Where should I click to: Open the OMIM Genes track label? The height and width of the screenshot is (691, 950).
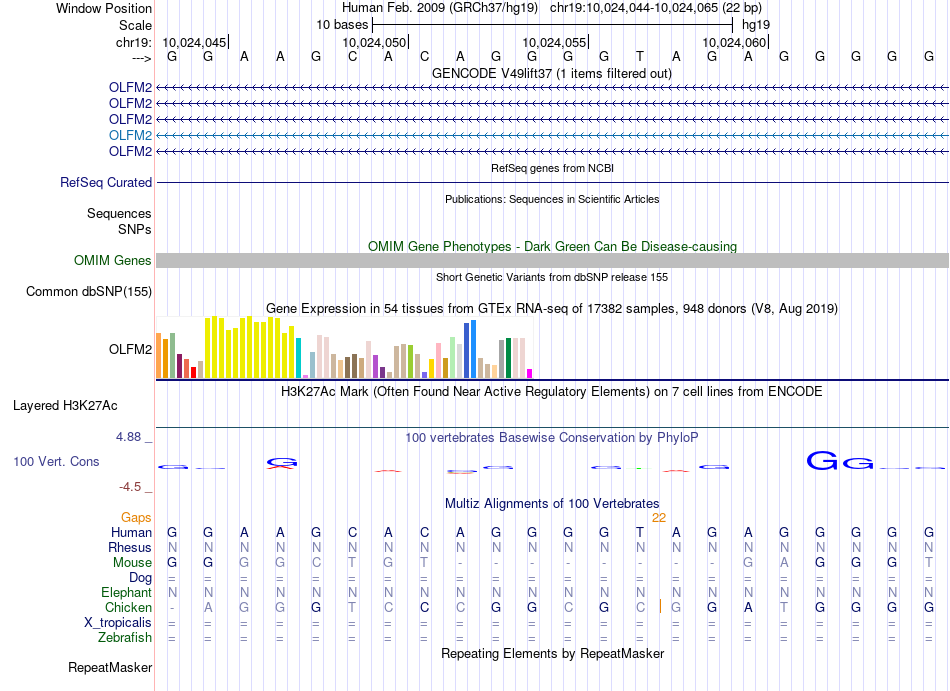[x=113, y=260]
